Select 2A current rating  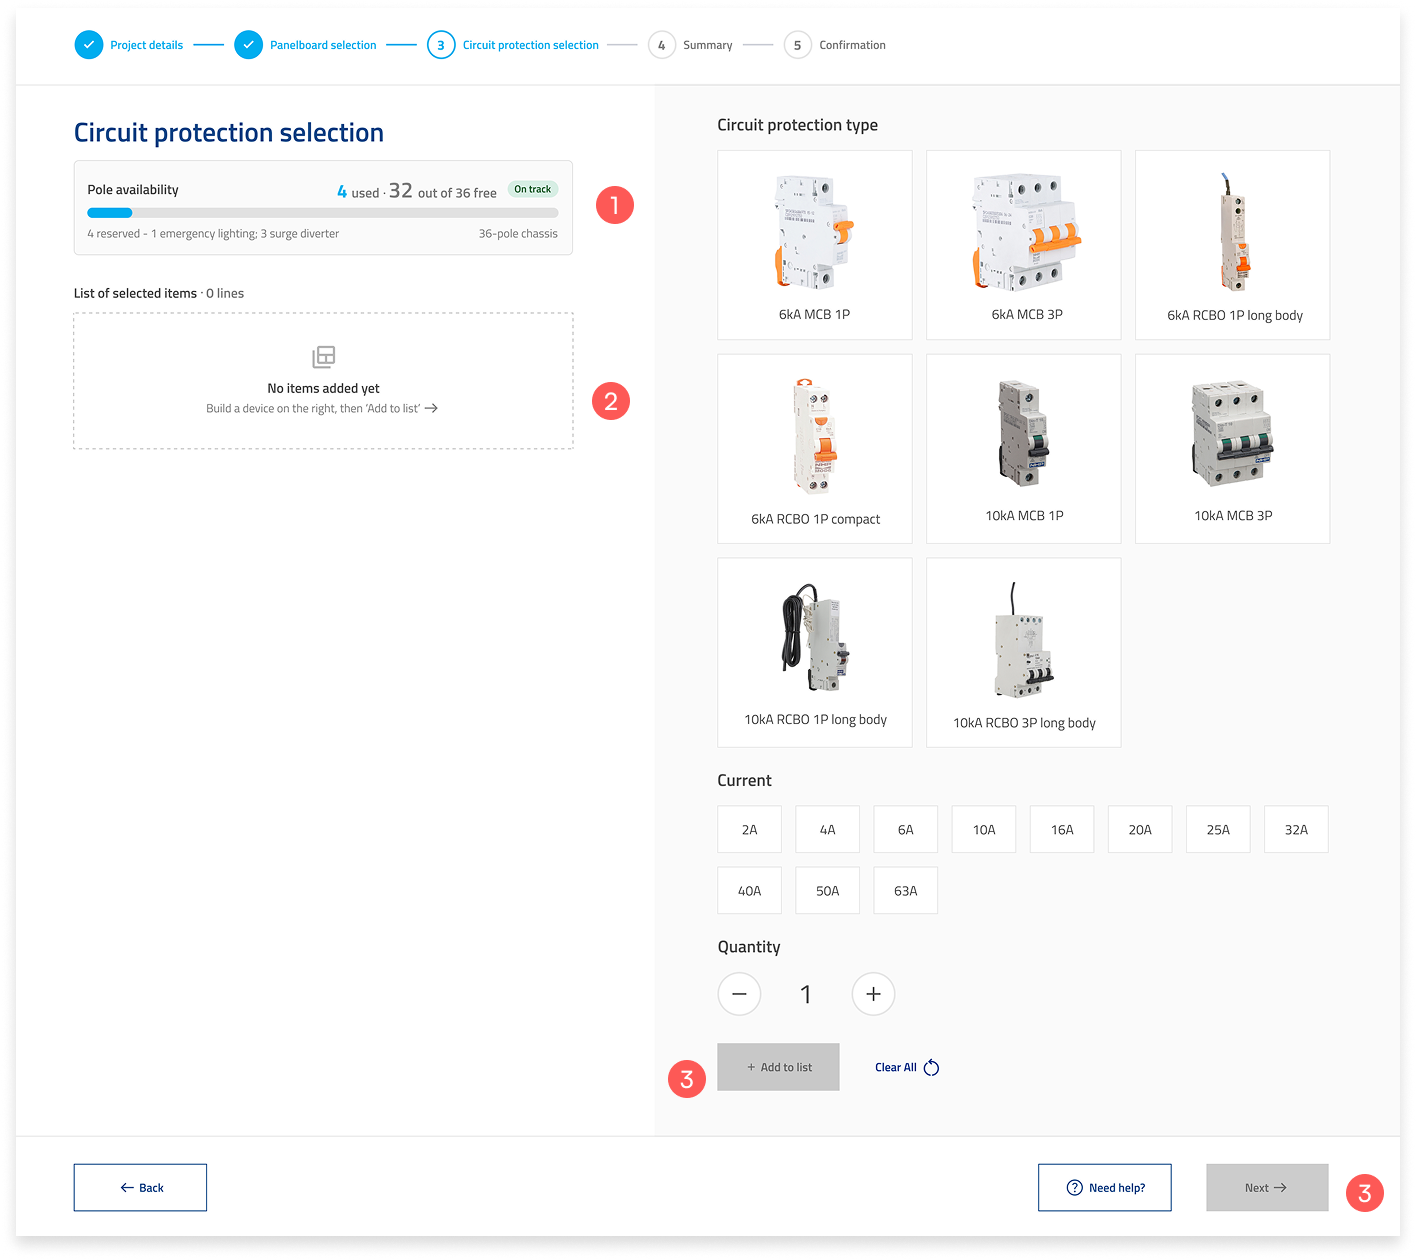coord(750,829)
